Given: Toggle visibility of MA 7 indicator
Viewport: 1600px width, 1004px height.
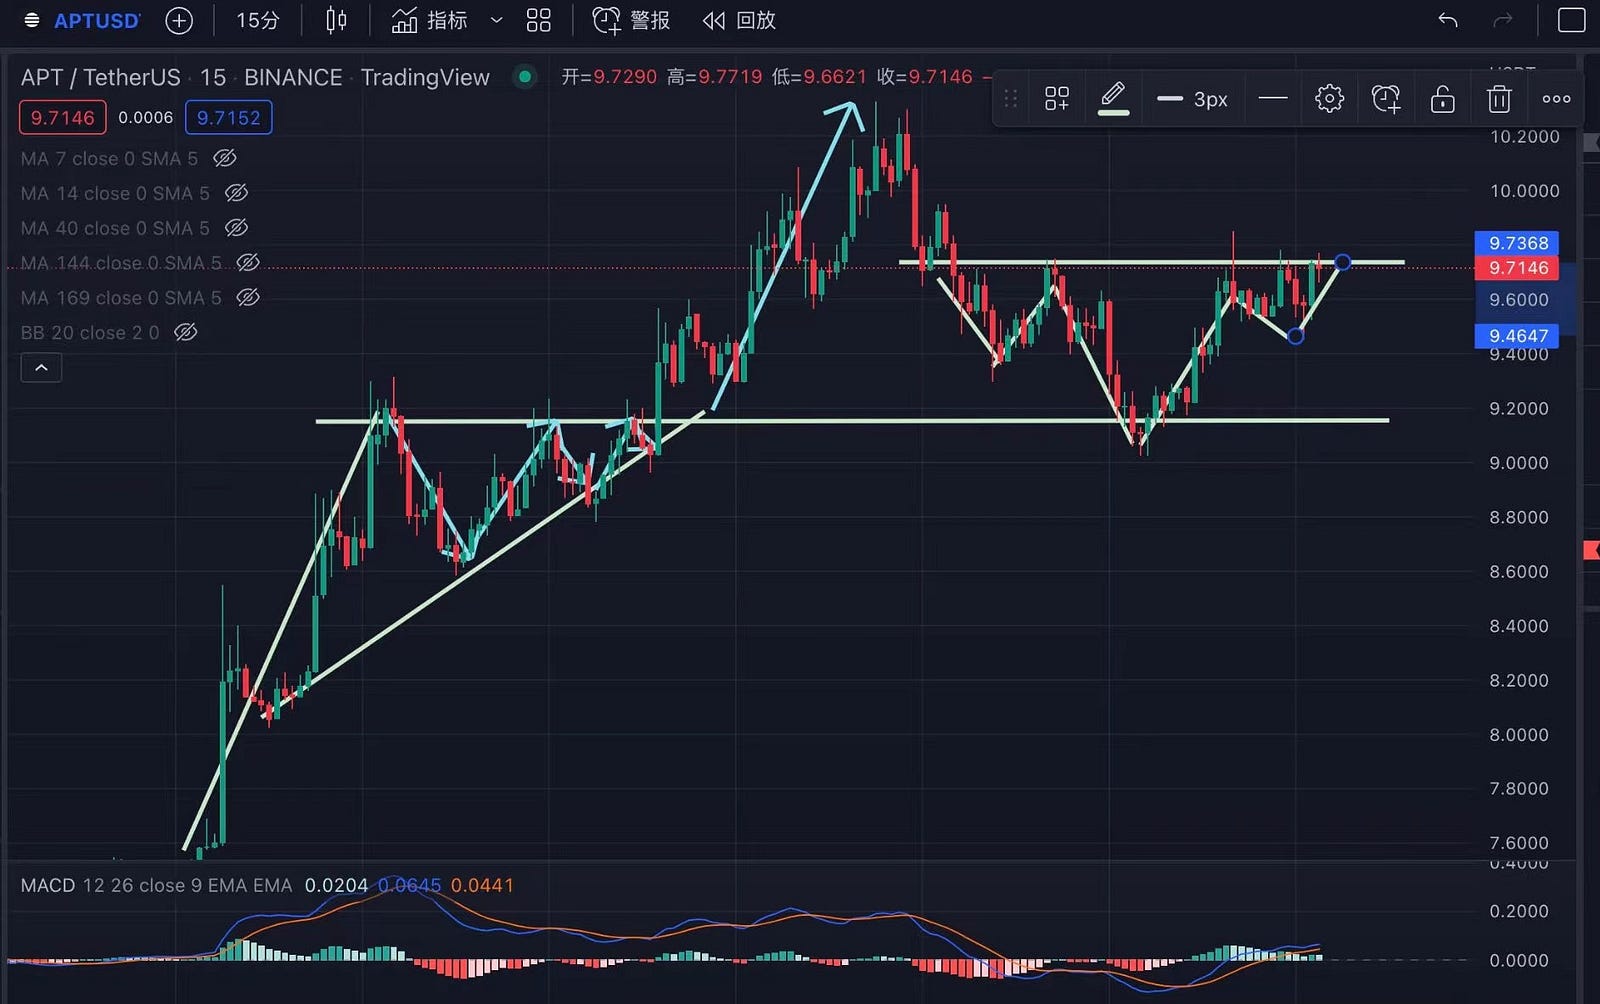Looking at the screenshot, I should pos(225,158).
